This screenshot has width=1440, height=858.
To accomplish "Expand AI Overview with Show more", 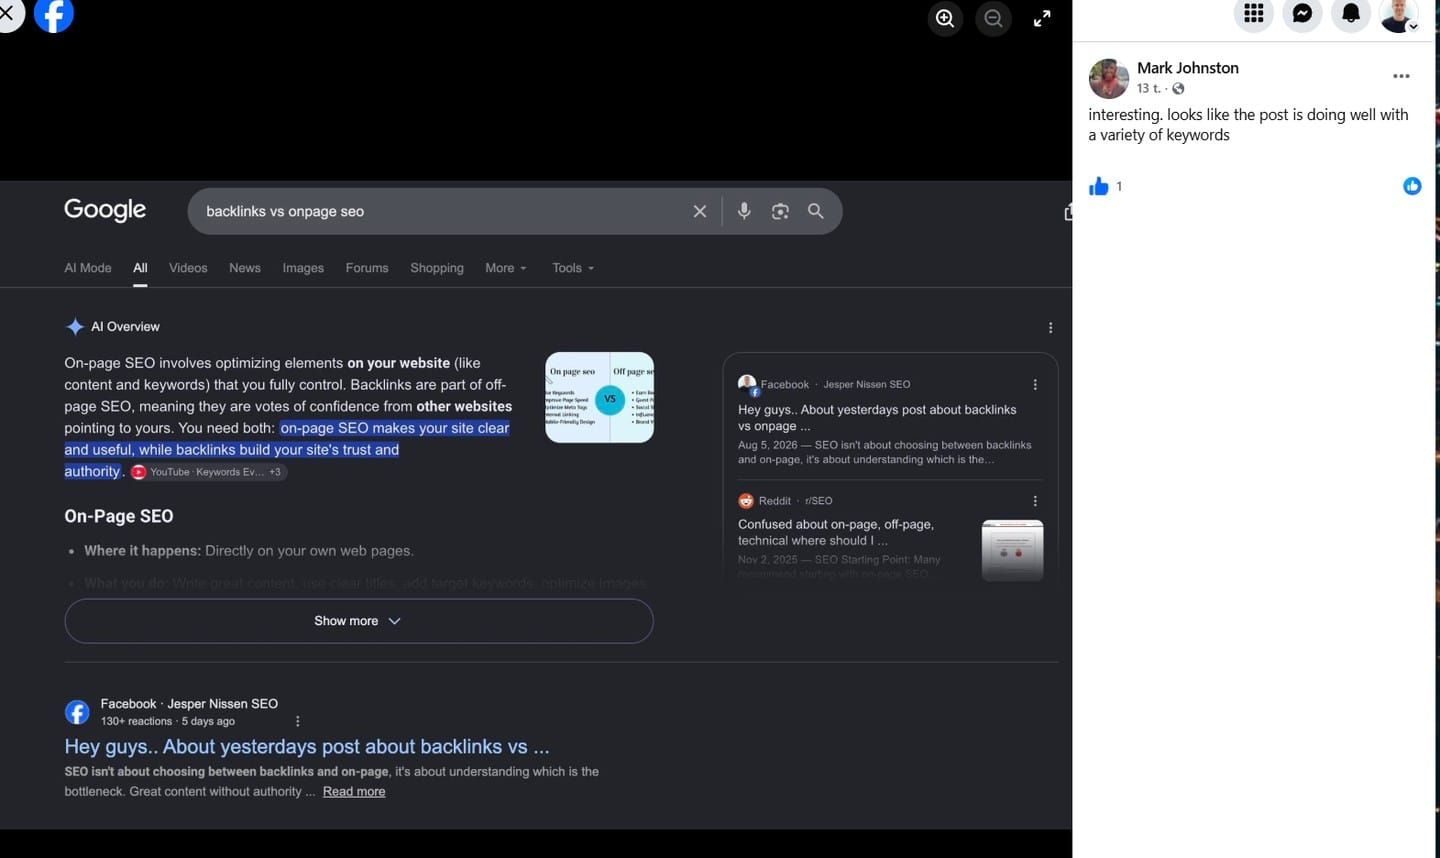I will point(359,621).
